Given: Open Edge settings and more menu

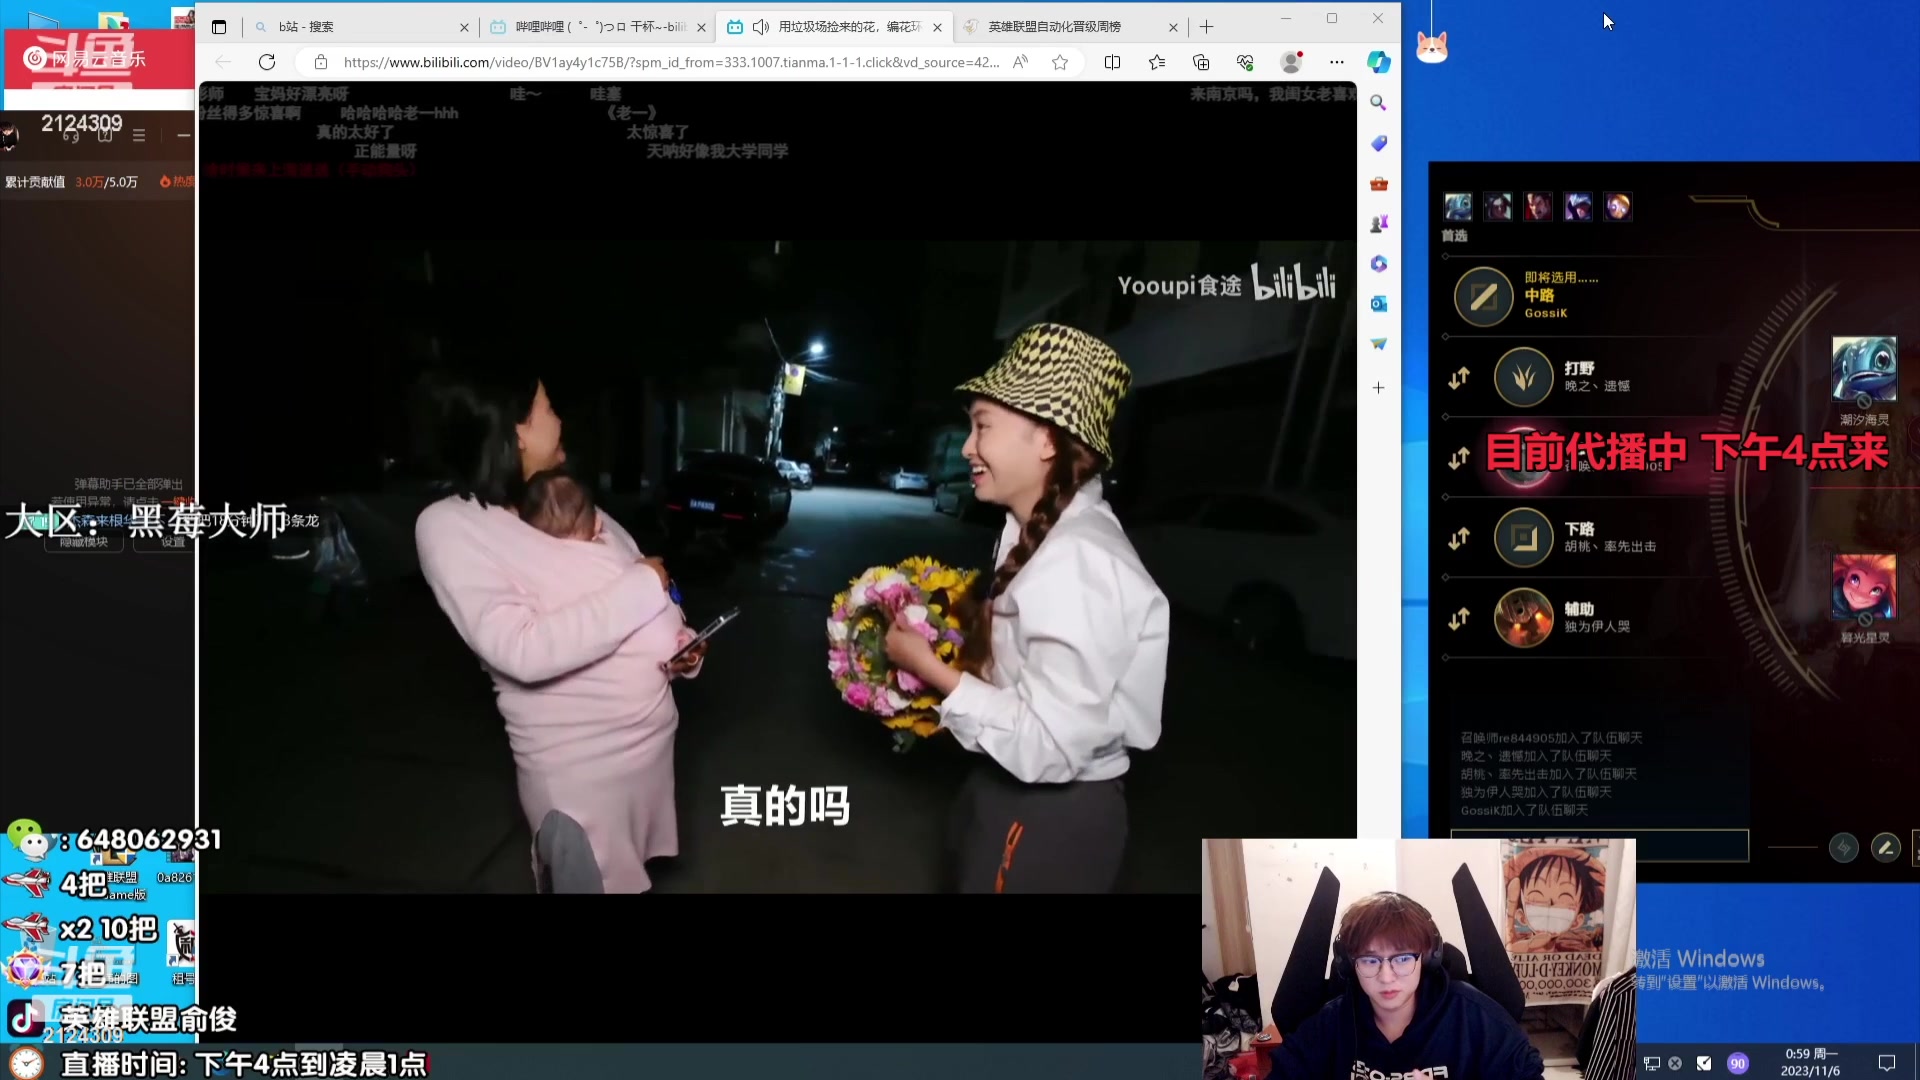Looking at the screenshot, I should coord(1337,62).
